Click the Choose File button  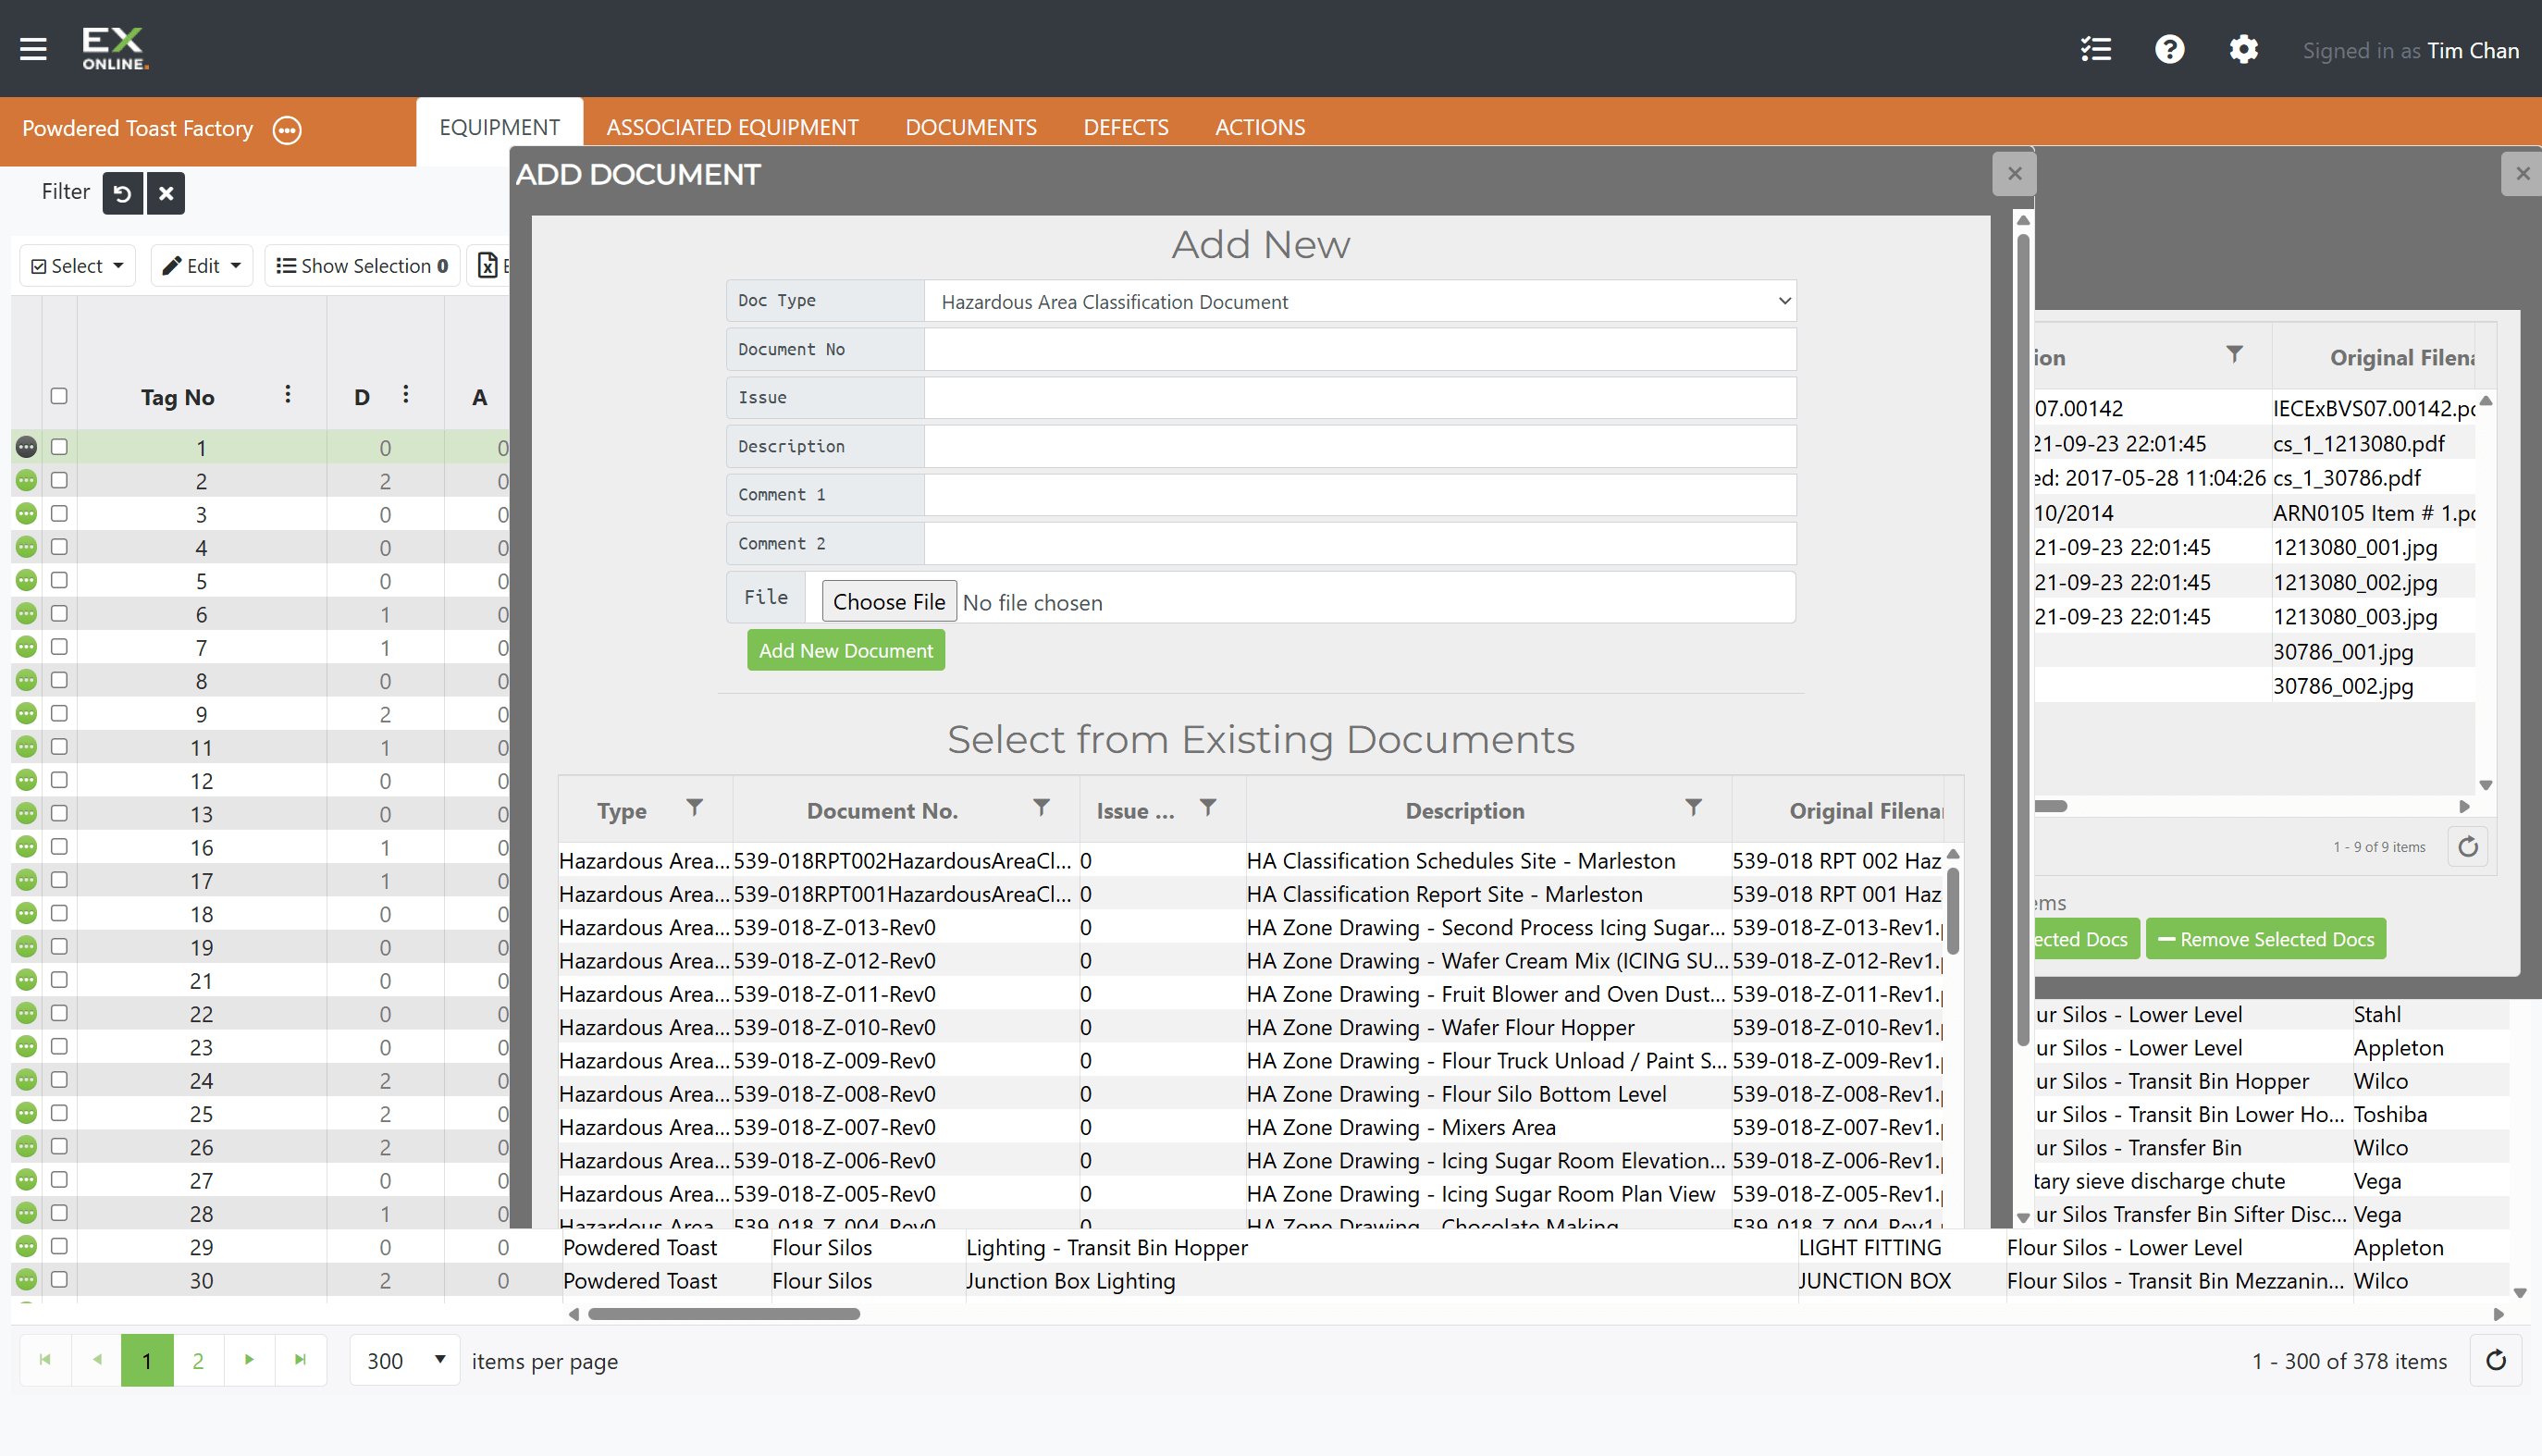point(889,602)
